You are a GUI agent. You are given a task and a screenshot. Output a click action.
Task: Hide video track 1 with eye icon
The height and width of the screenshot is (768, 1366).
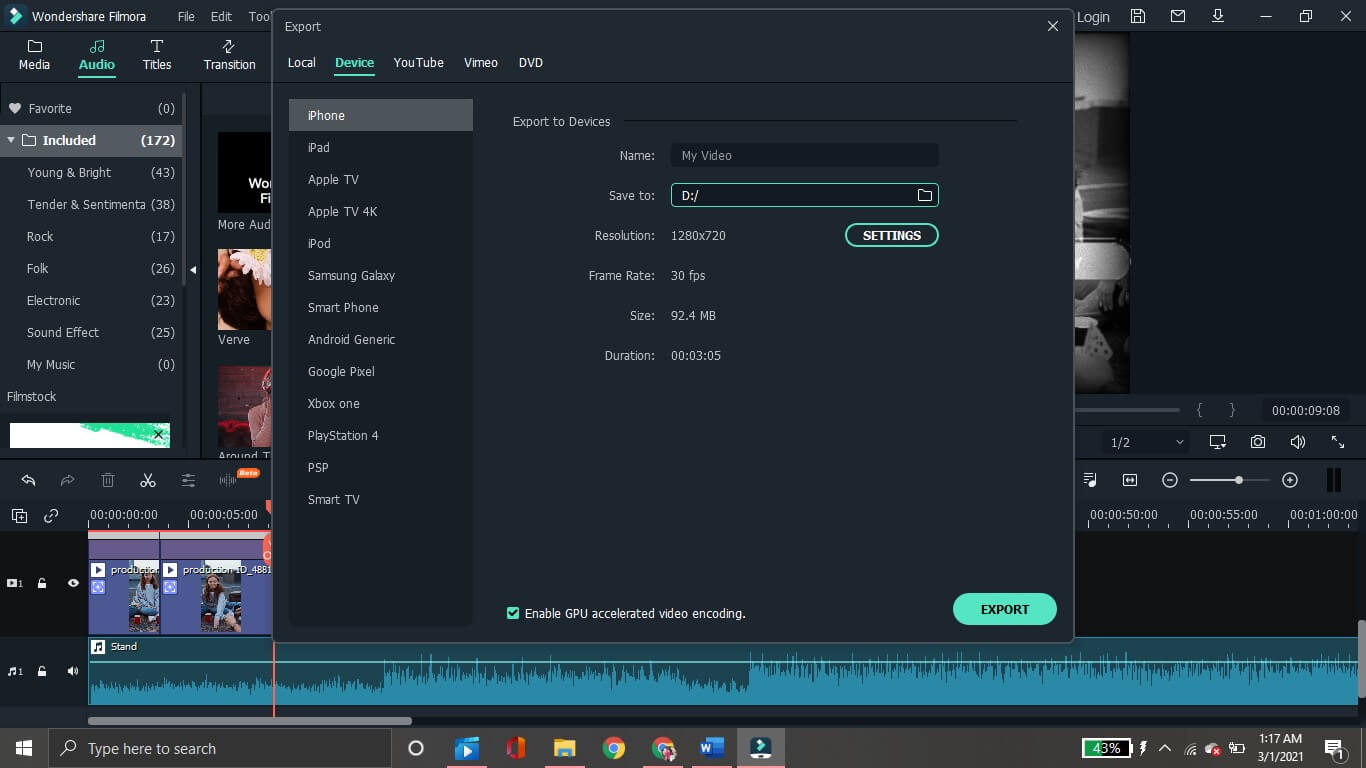[x=73, y=583]
